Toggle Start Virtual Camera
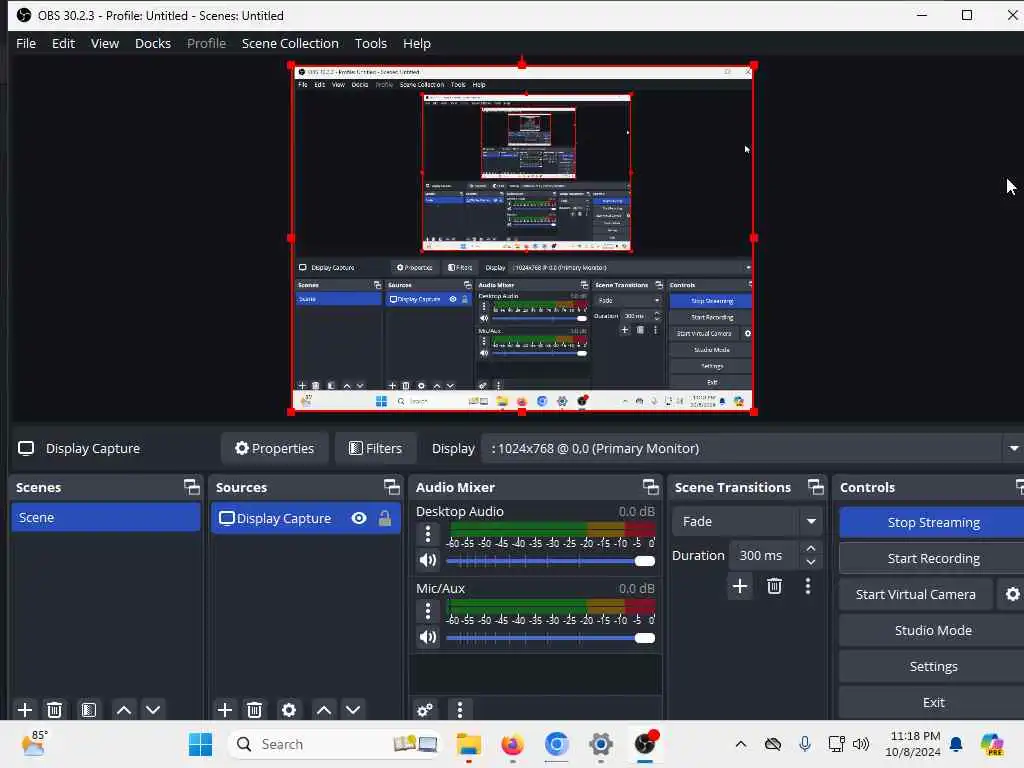 point(916,595)
